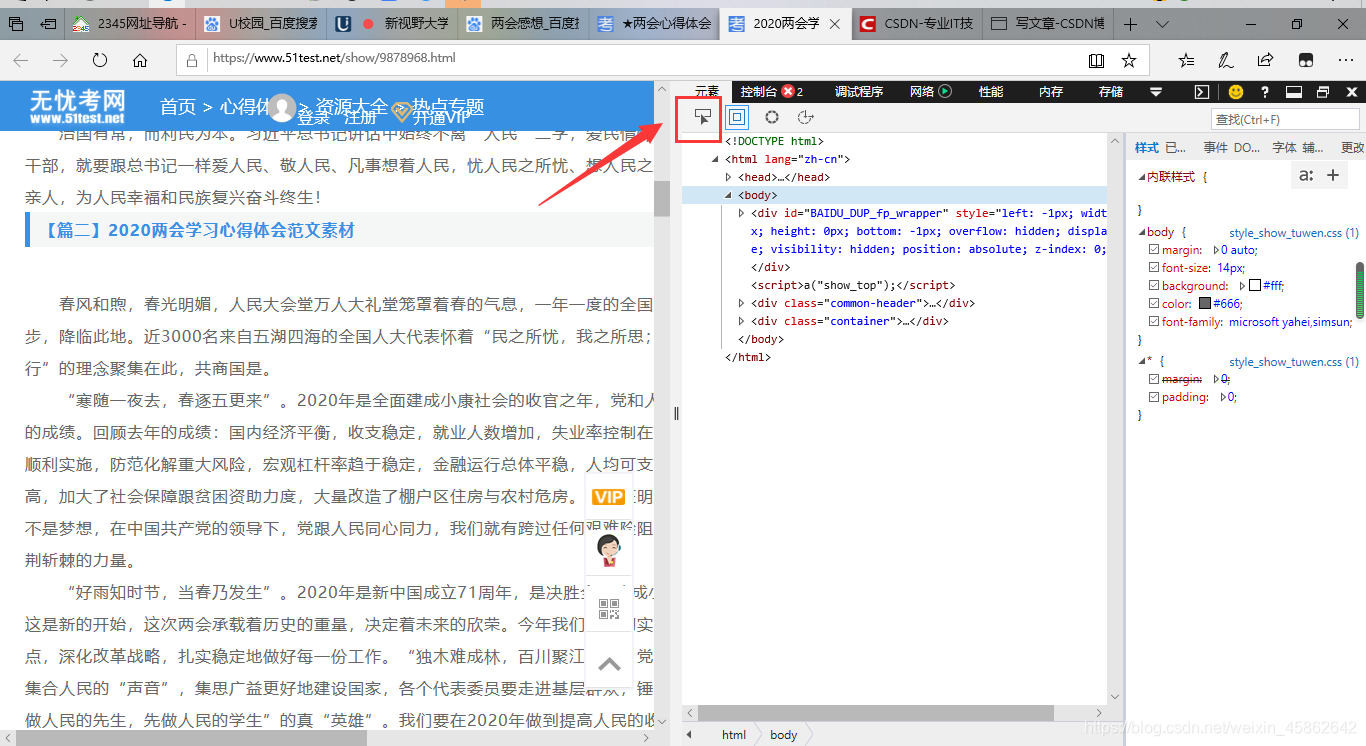
Task: Select the Events pane tab 事件
Action: pos(1215,147)
